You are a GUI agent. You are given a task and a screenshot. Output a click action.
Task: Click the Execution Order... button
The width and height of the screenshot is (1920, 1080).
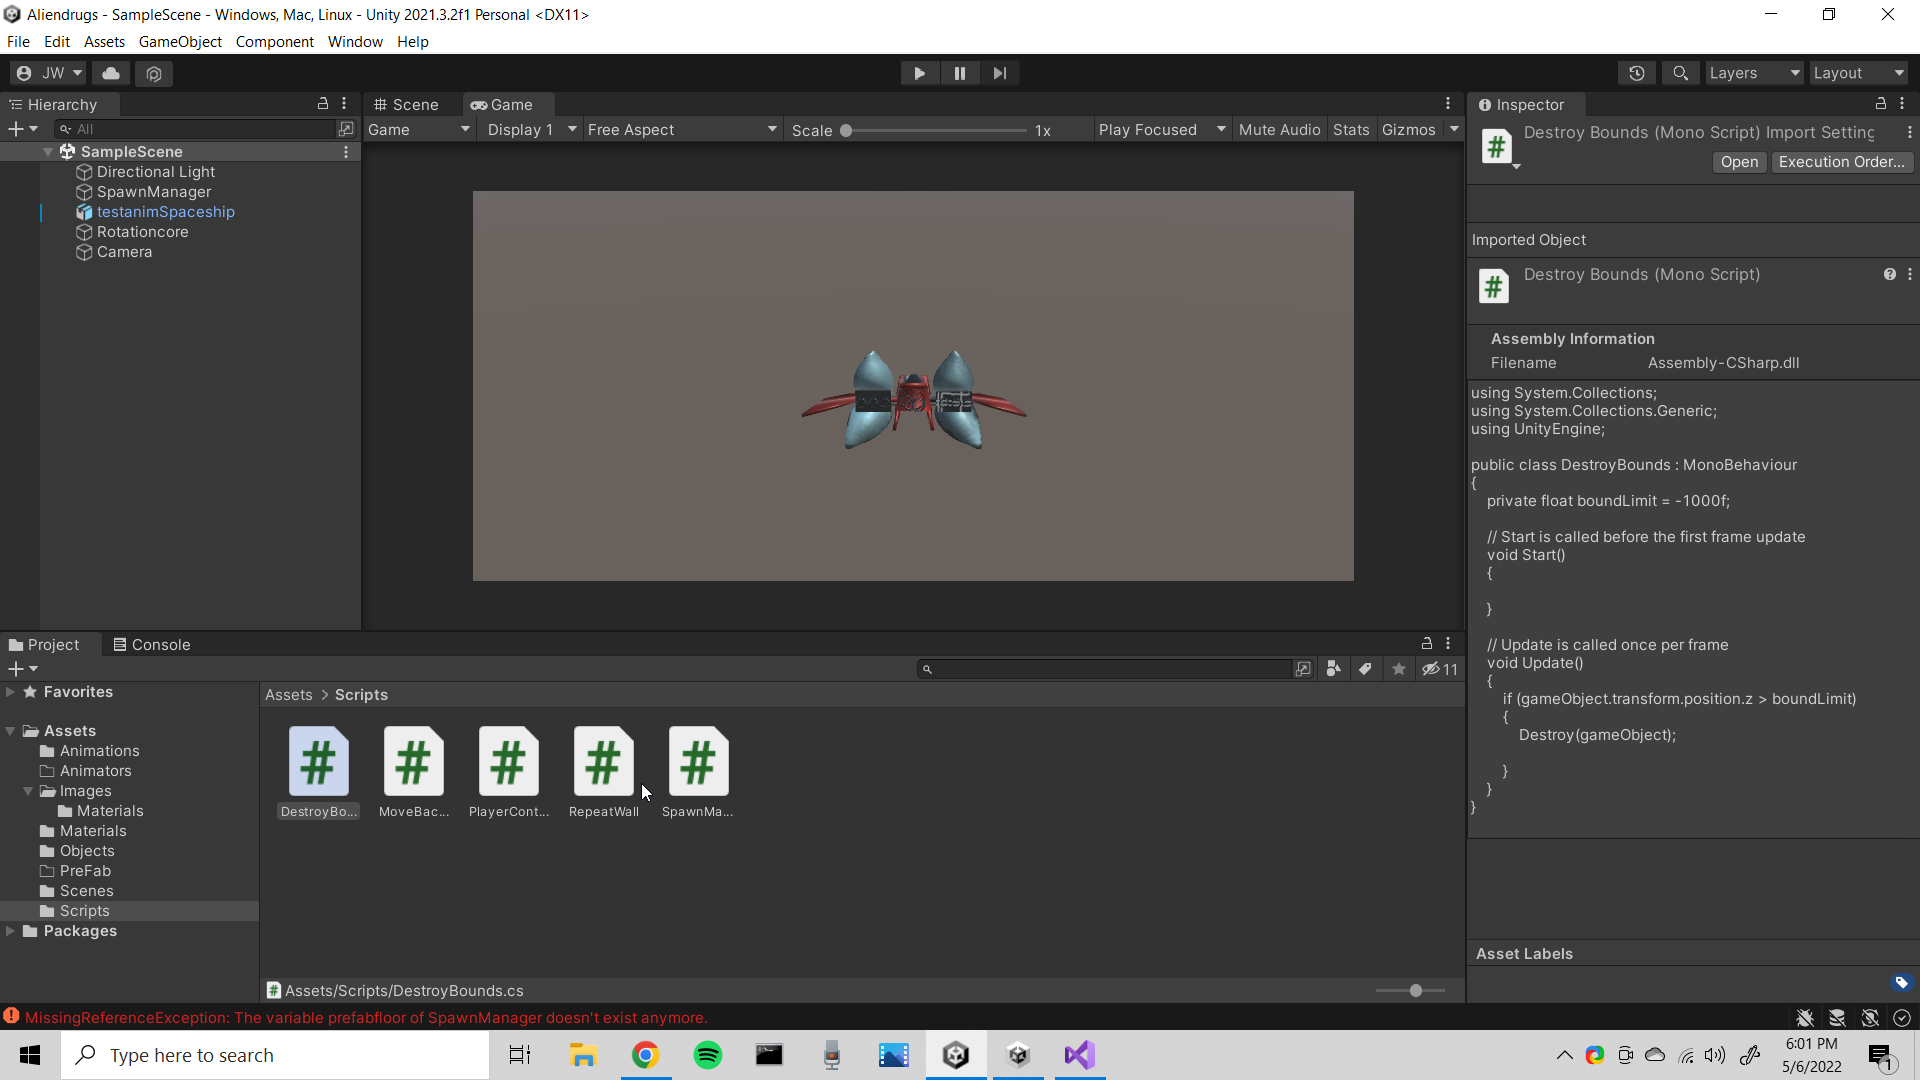pyautogui.click(x=1841, y=162)
